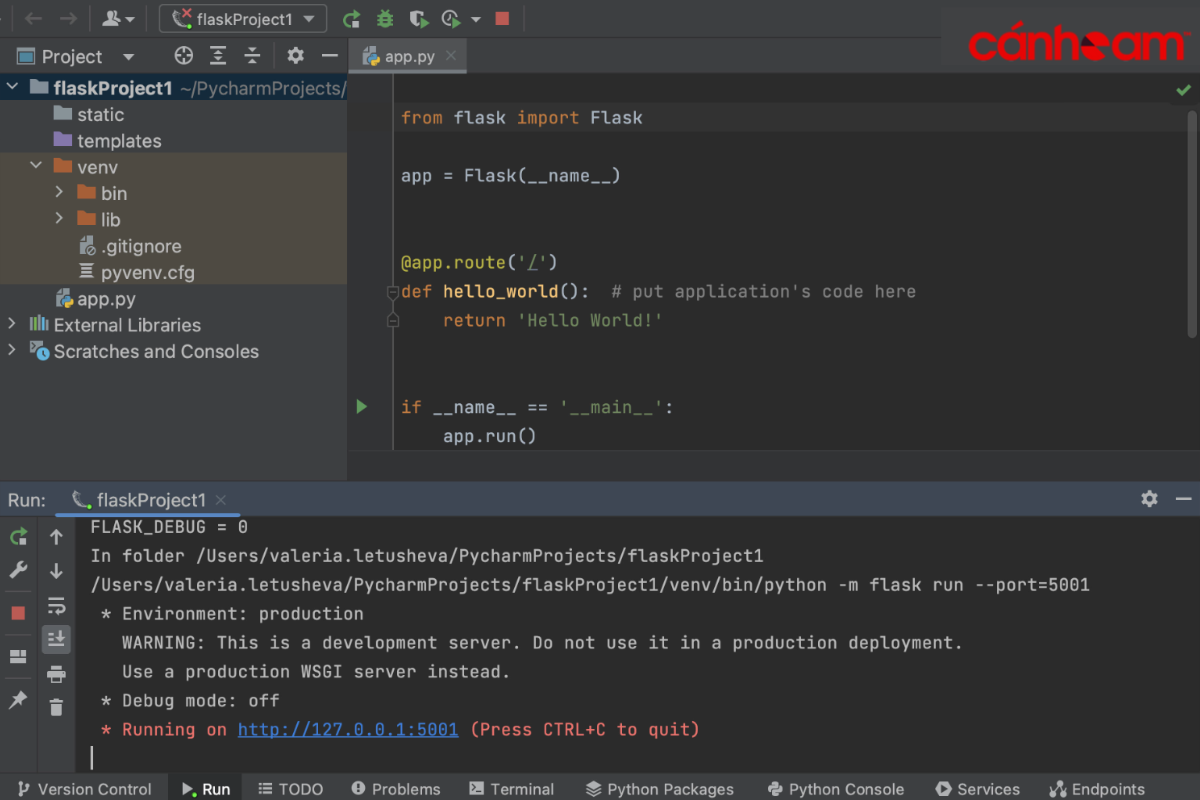
Task: Open the Project view selector dropdown
Action: click(x=128, y=57)
